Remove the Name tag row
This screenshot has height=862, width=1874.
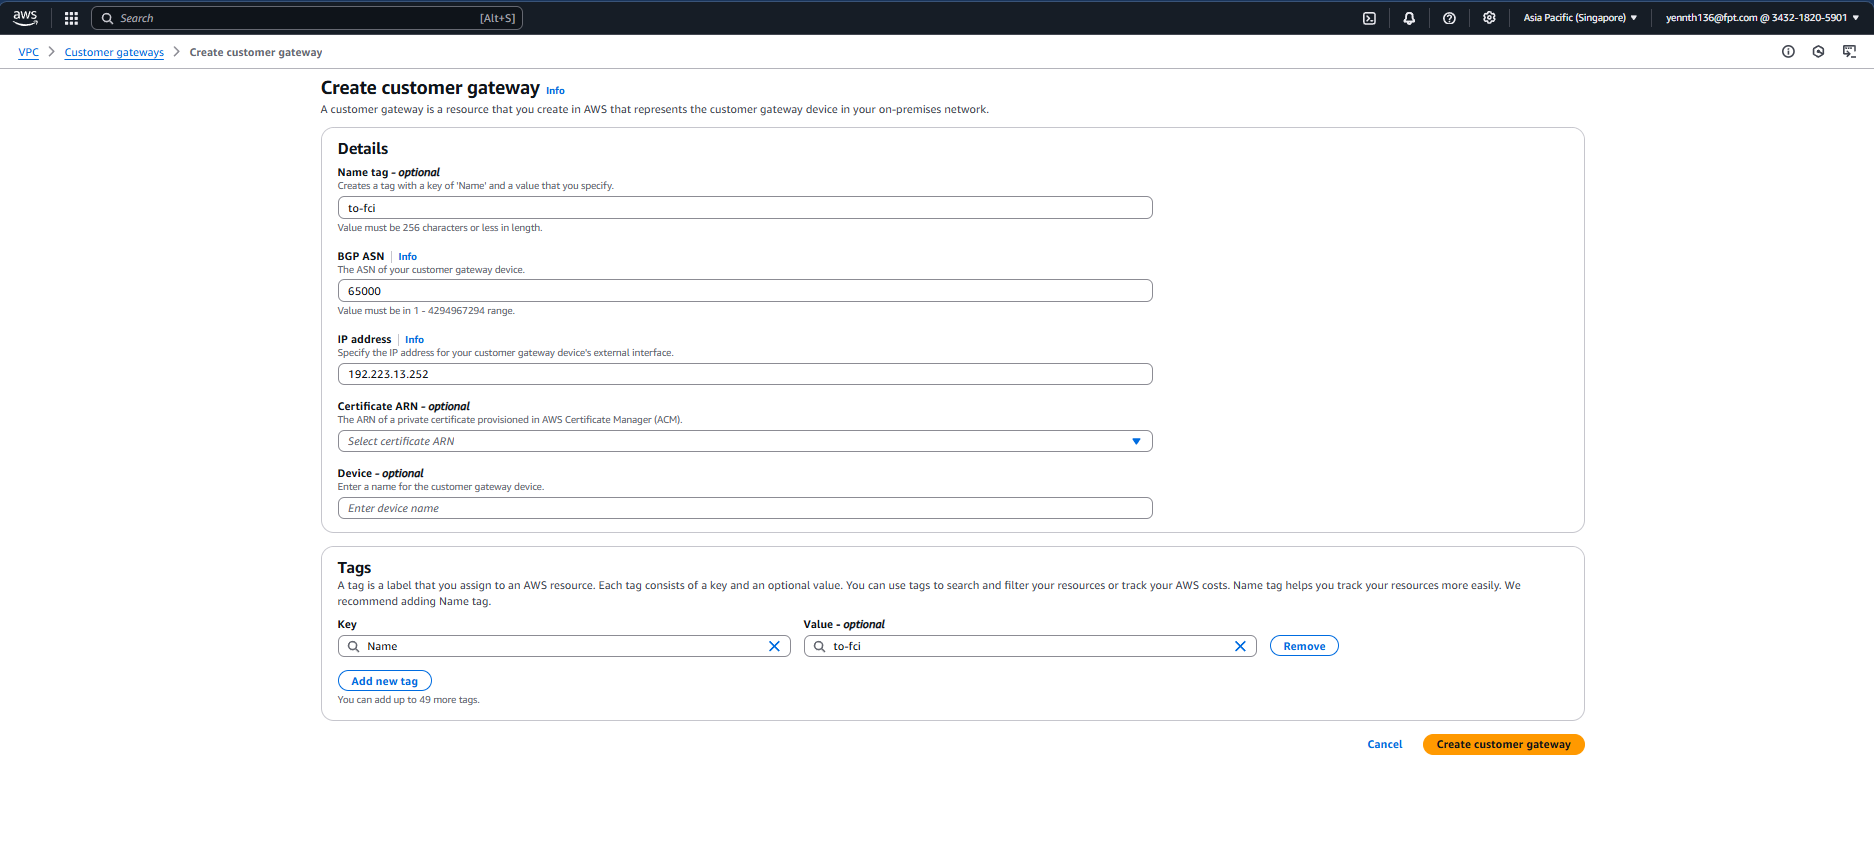(1304, 646)
